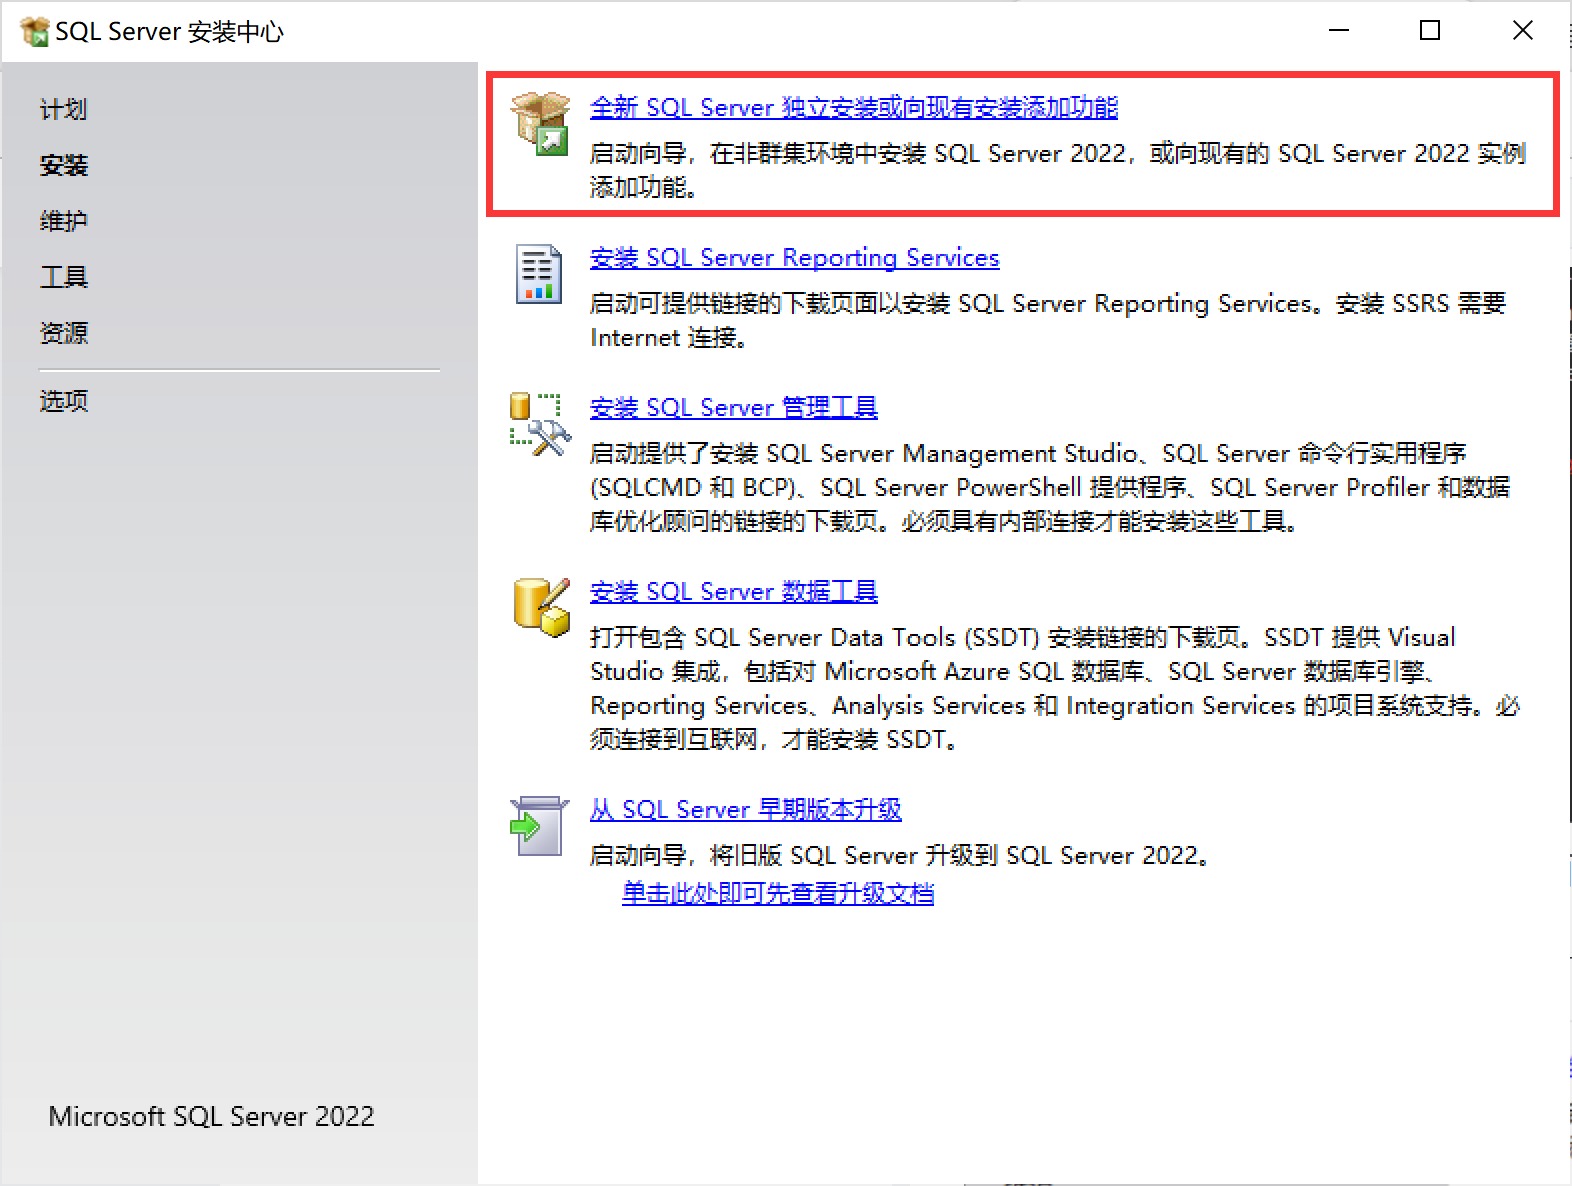This screenshot has height=1186, width=1572.
Task: Maximize the SQL Server 安装中心 window
Action: click(1430, 31)
